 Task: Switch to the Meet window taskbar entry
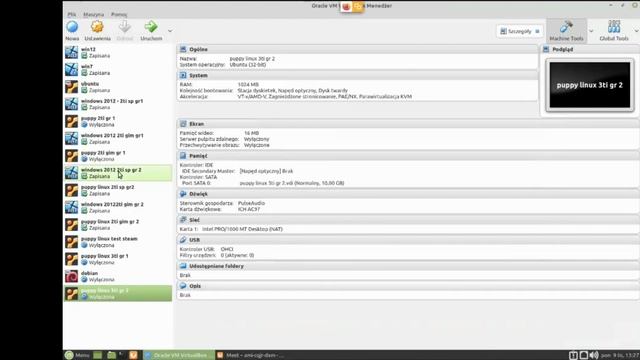click(250, 355)
